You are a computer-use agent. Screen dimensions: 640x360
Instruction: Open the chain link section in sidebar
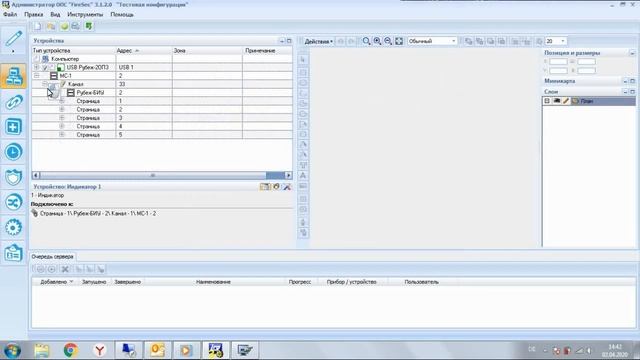coord(13,102)
